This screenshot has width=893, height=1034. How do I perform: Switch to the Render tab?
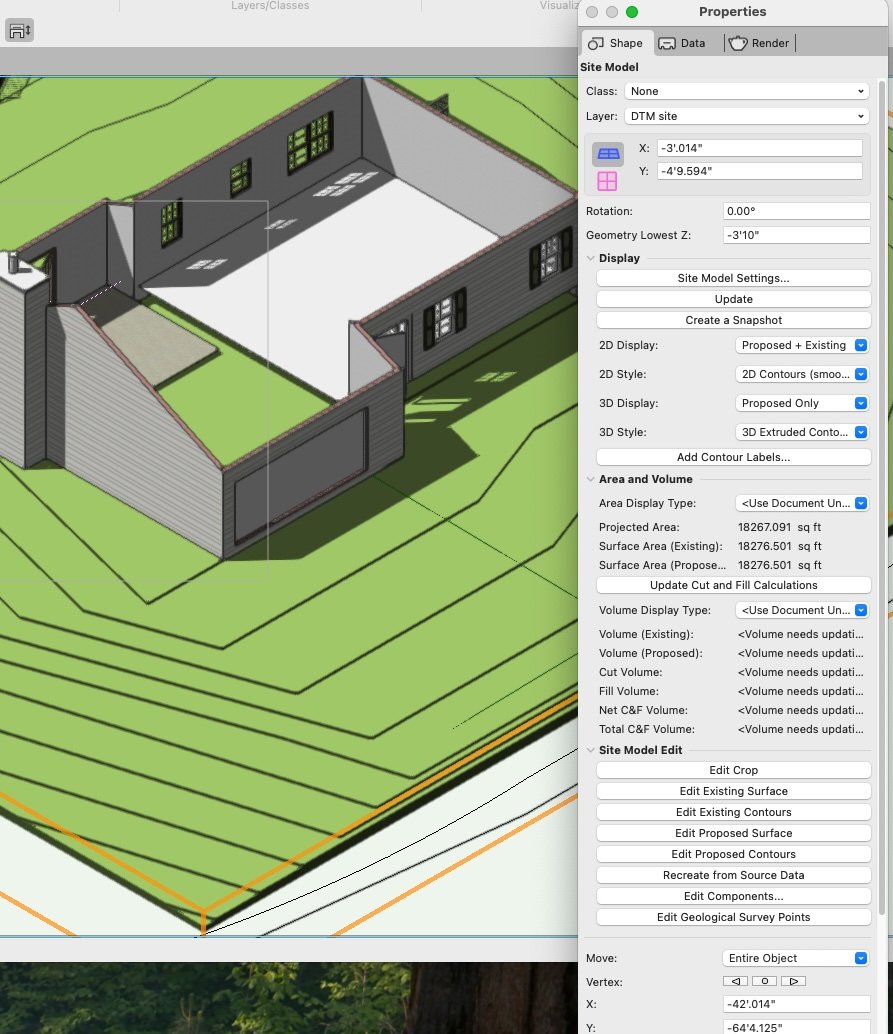pos(759,43)
